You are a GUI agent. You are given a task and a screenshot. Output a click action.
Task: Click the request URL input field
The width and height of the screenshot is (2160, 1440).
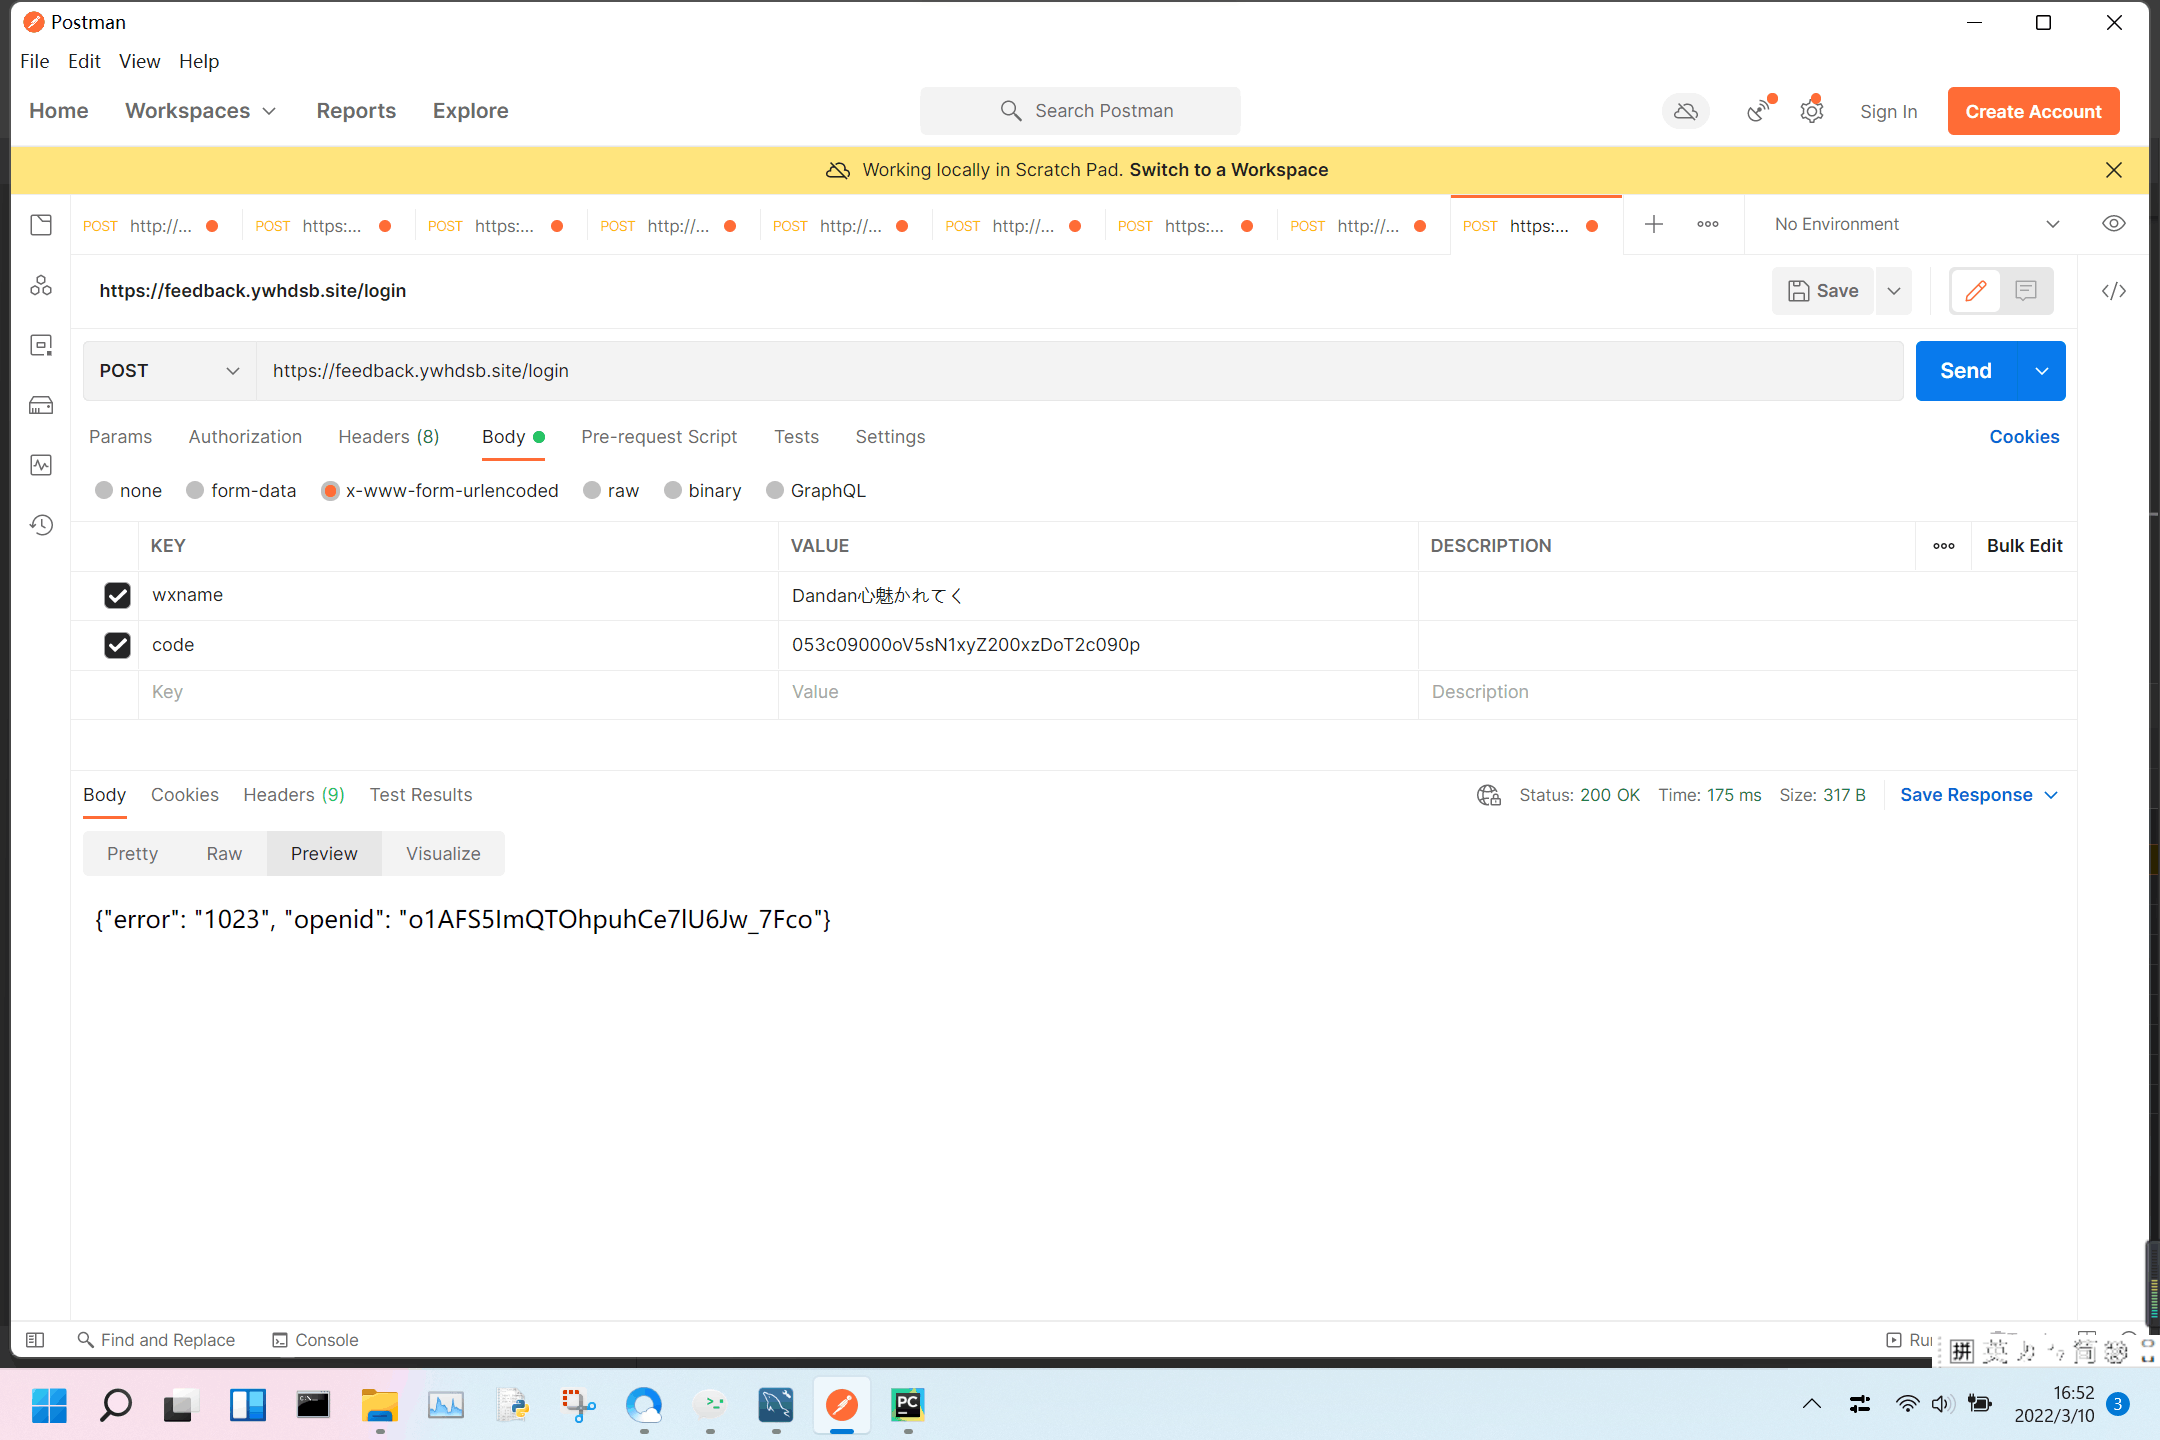(1079, 371)
